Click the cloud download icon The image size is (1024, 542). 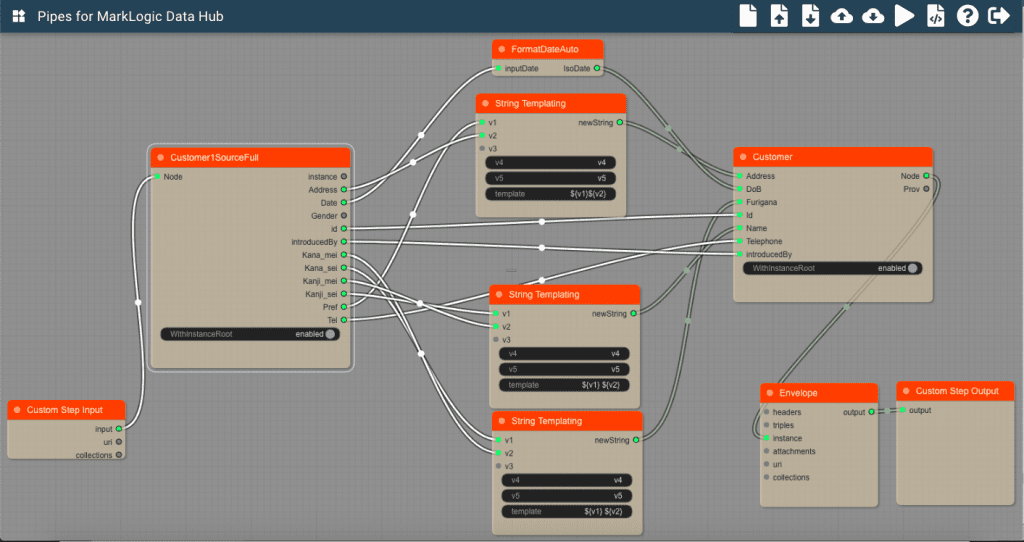(x=873, y=16)
